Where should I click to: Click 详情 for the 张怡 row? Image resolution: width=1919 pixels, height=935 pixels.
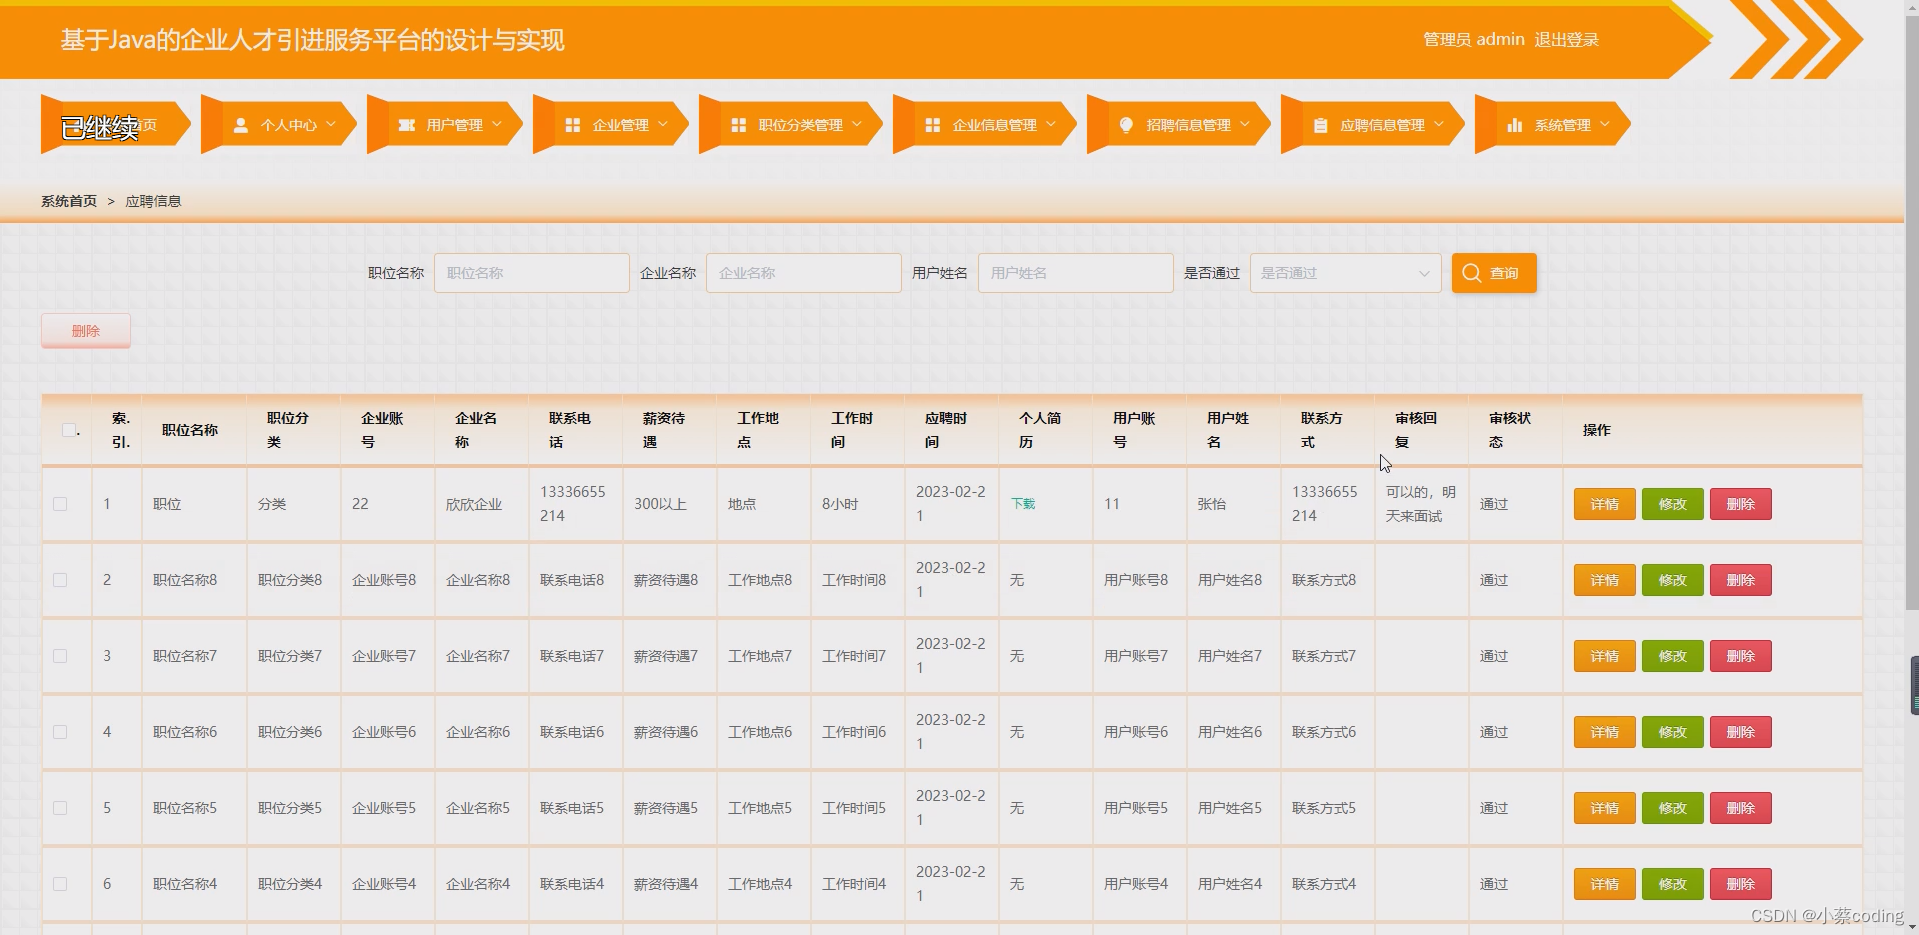1604,504
